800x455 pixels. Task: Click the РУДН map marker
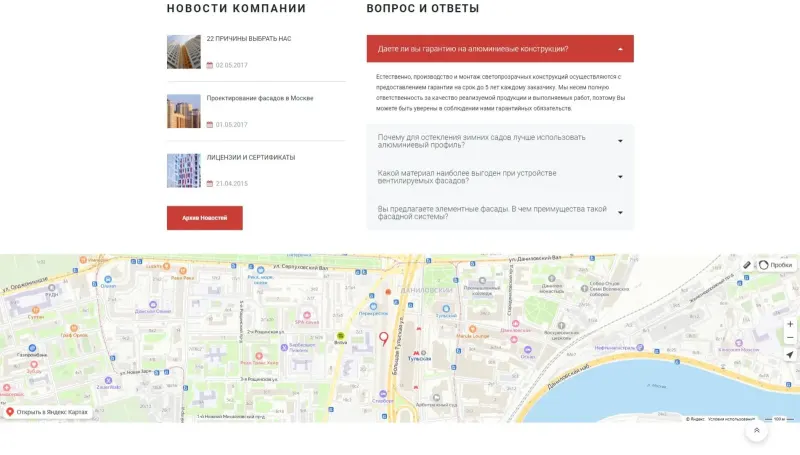pyautogui.click(x=52, y=288)
